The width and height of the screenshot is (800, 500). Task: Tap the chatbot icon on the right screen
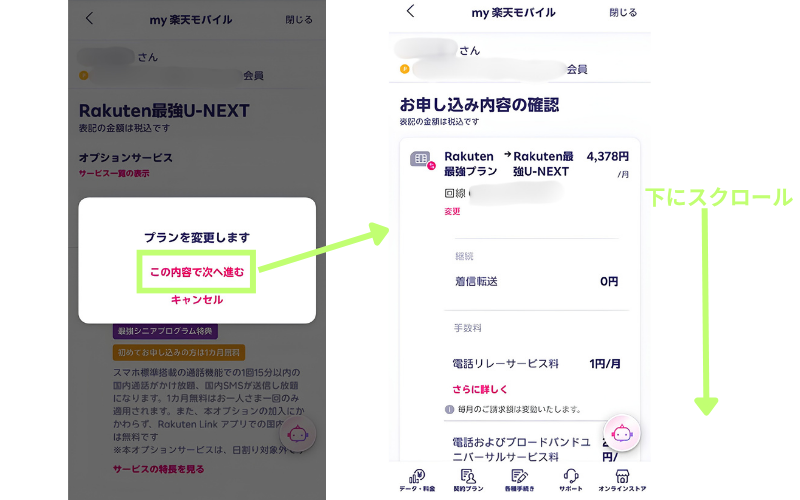click(x=621, y=434)
